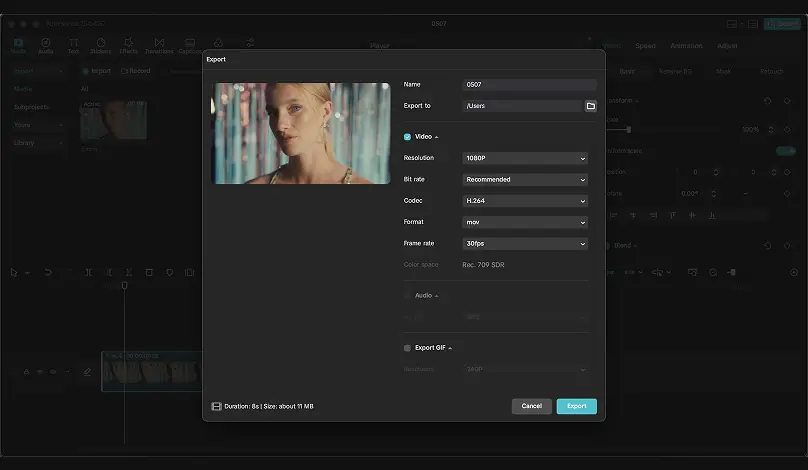808x470 pixels.
Task: Switch to the Speed tab in inspector
Action: [645, 46]
